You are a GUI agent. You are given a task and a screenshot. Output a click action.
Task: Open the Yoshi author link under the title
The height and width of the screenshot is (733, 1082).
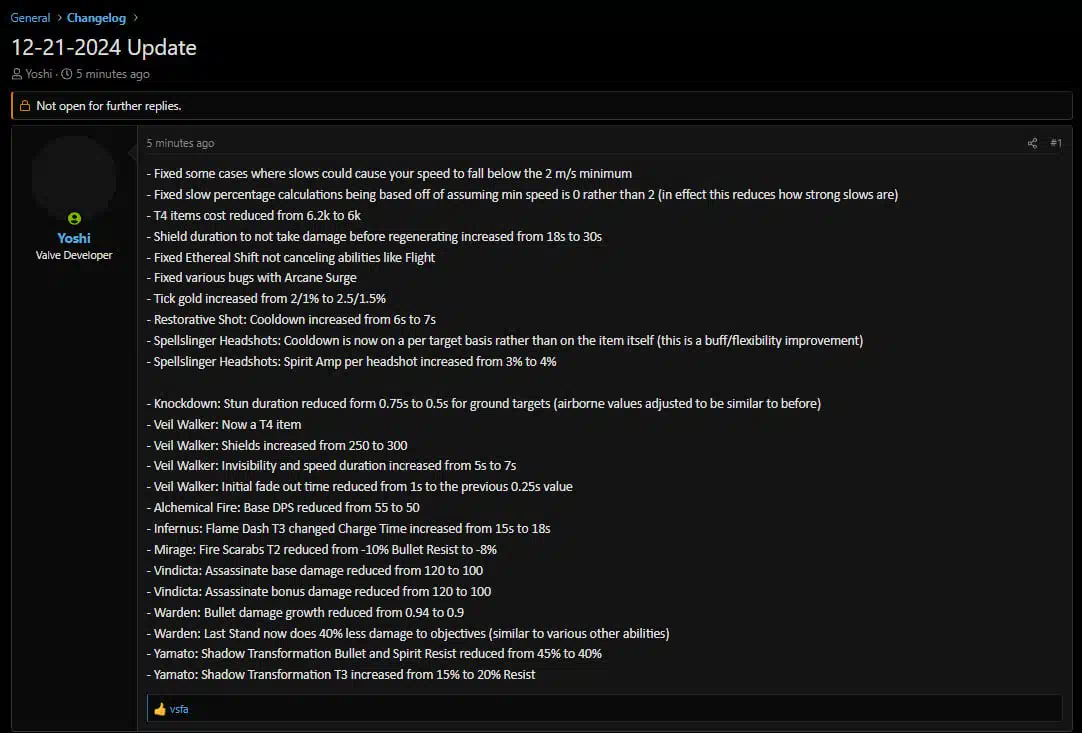[39, 74]
